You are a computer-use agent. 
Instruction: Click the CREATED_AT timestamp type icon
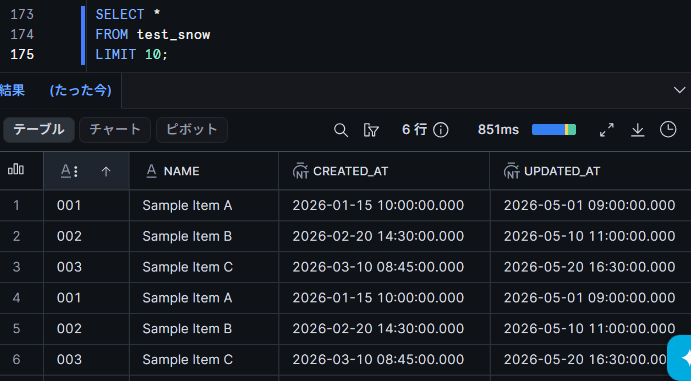[301, 171]
